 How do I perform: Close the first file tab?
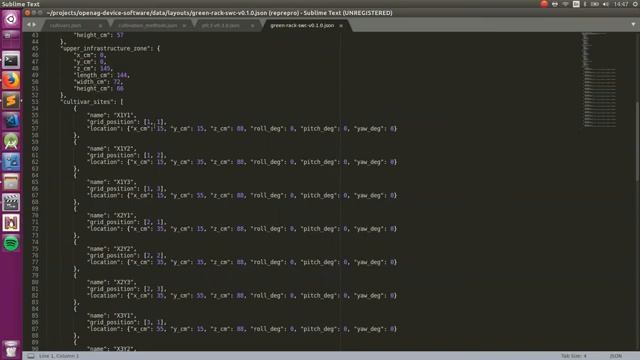(x=100, y=26)
